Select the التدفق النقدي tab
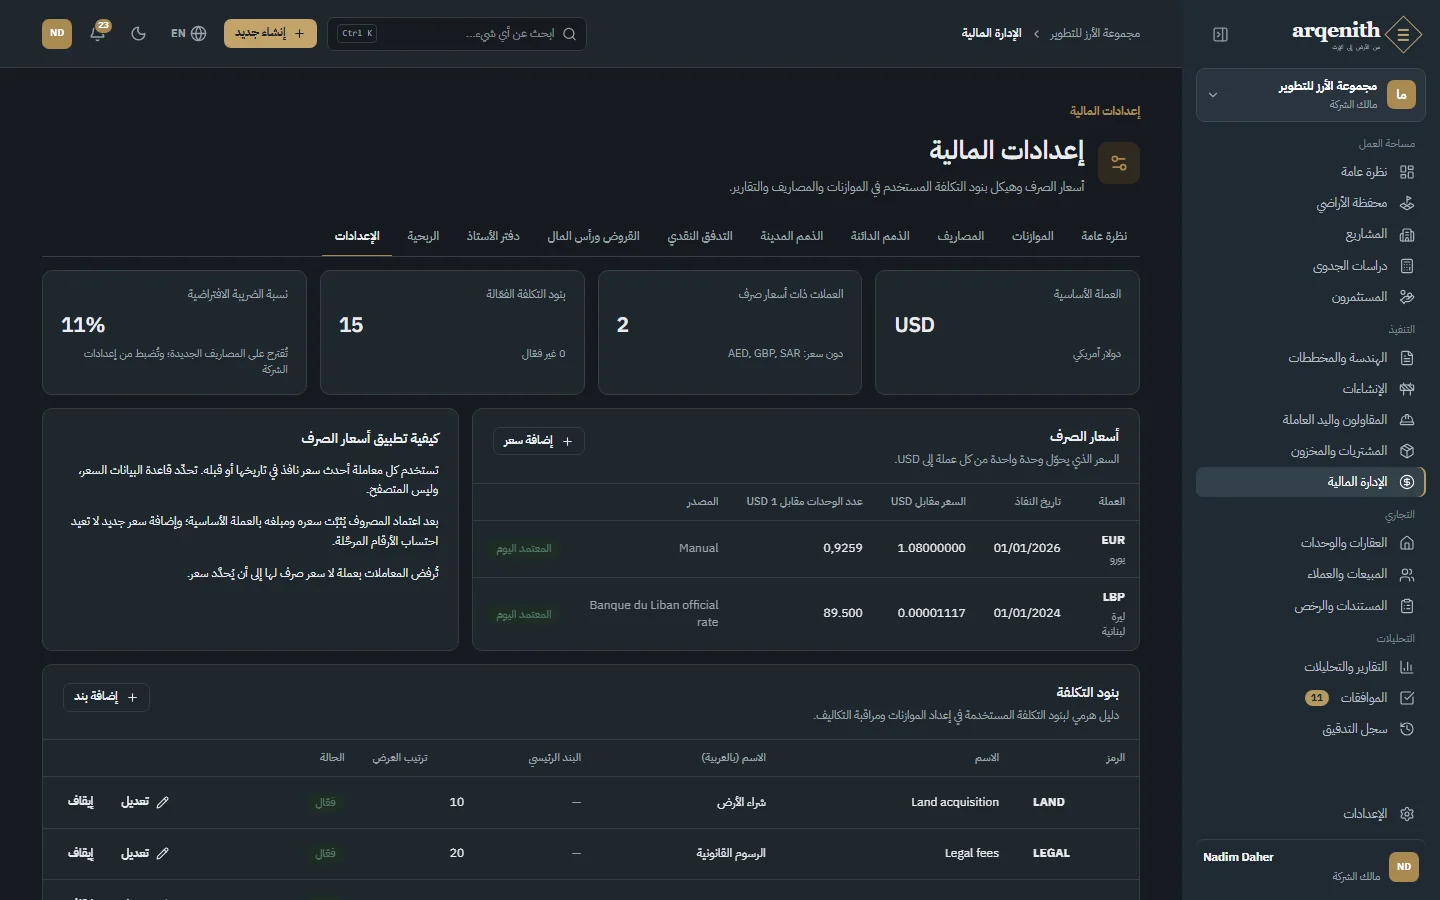 click(x=700, y=236)
